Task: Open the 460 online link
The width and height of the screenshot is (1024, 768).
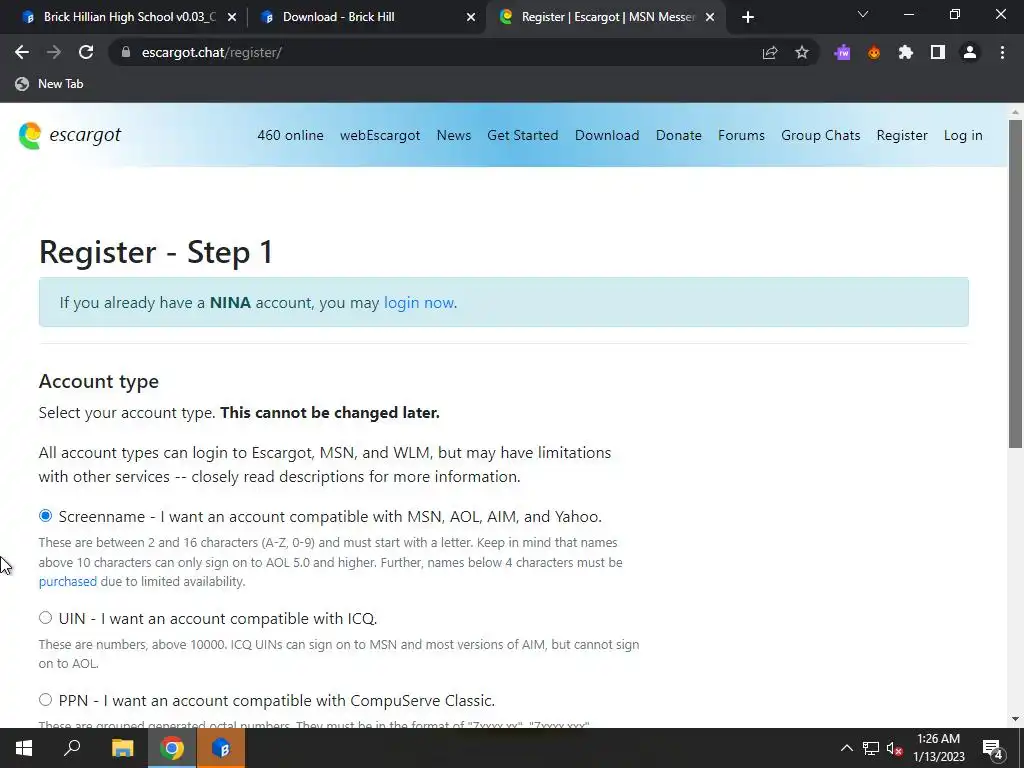Action: coord(290,135)
